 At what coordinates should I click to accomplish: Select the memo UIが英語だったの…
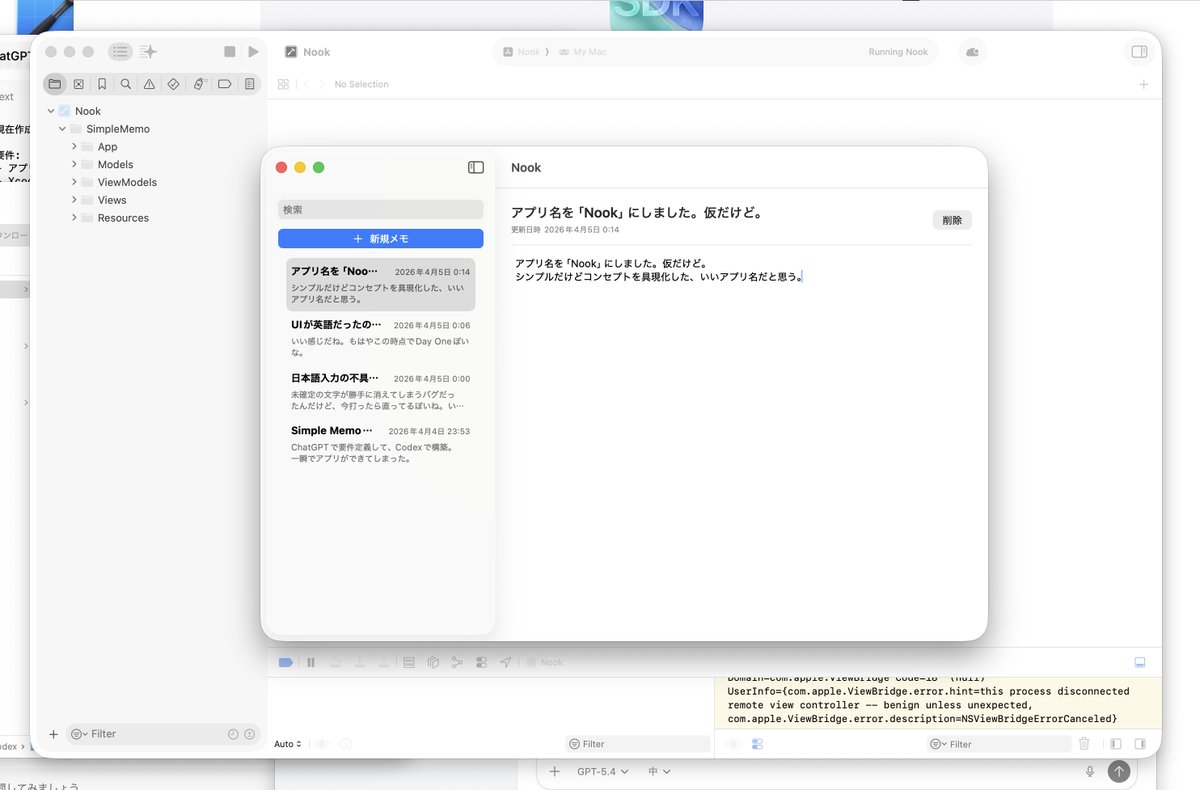point(381,338)
